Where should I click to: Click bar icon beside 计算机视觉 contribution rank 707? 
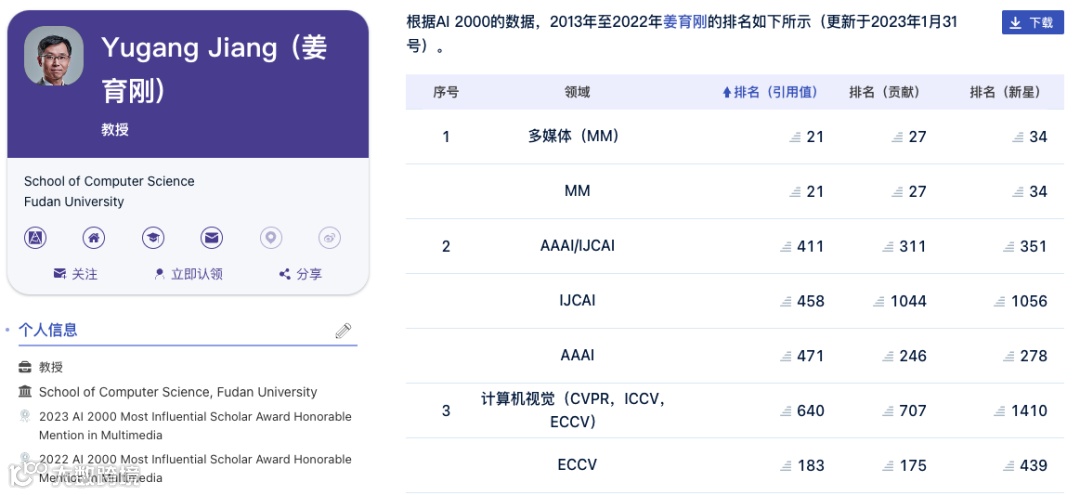pyautogui.click(x=888, y=411)
